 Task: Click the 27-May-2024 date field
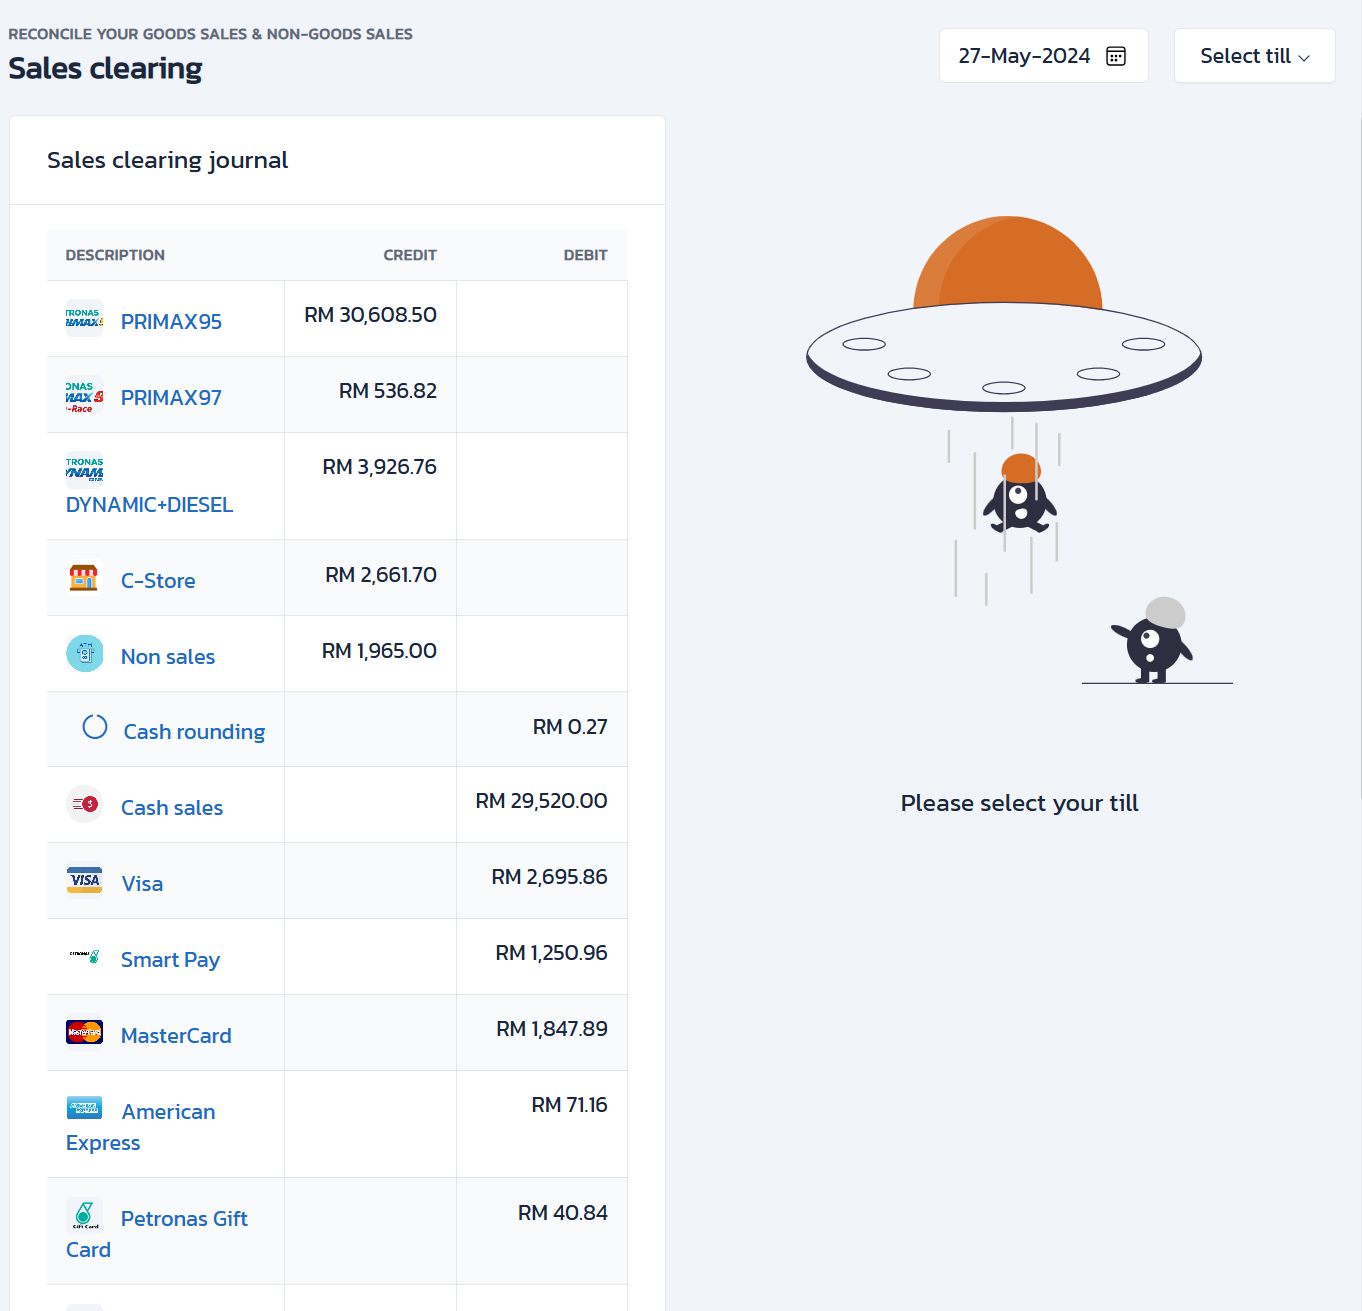[1024, 56]
